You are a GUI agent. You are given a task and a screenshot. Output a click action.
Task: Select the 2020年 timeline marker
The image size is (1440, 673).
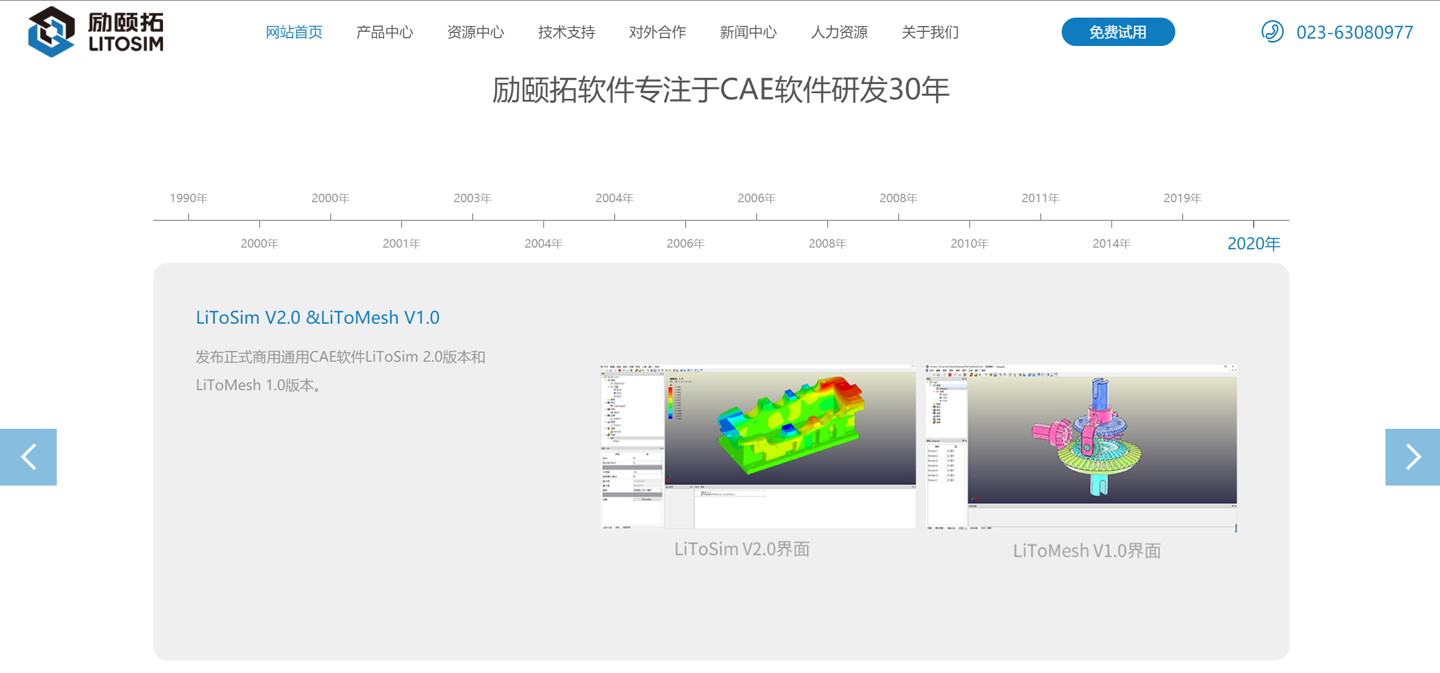(1253, 242)
